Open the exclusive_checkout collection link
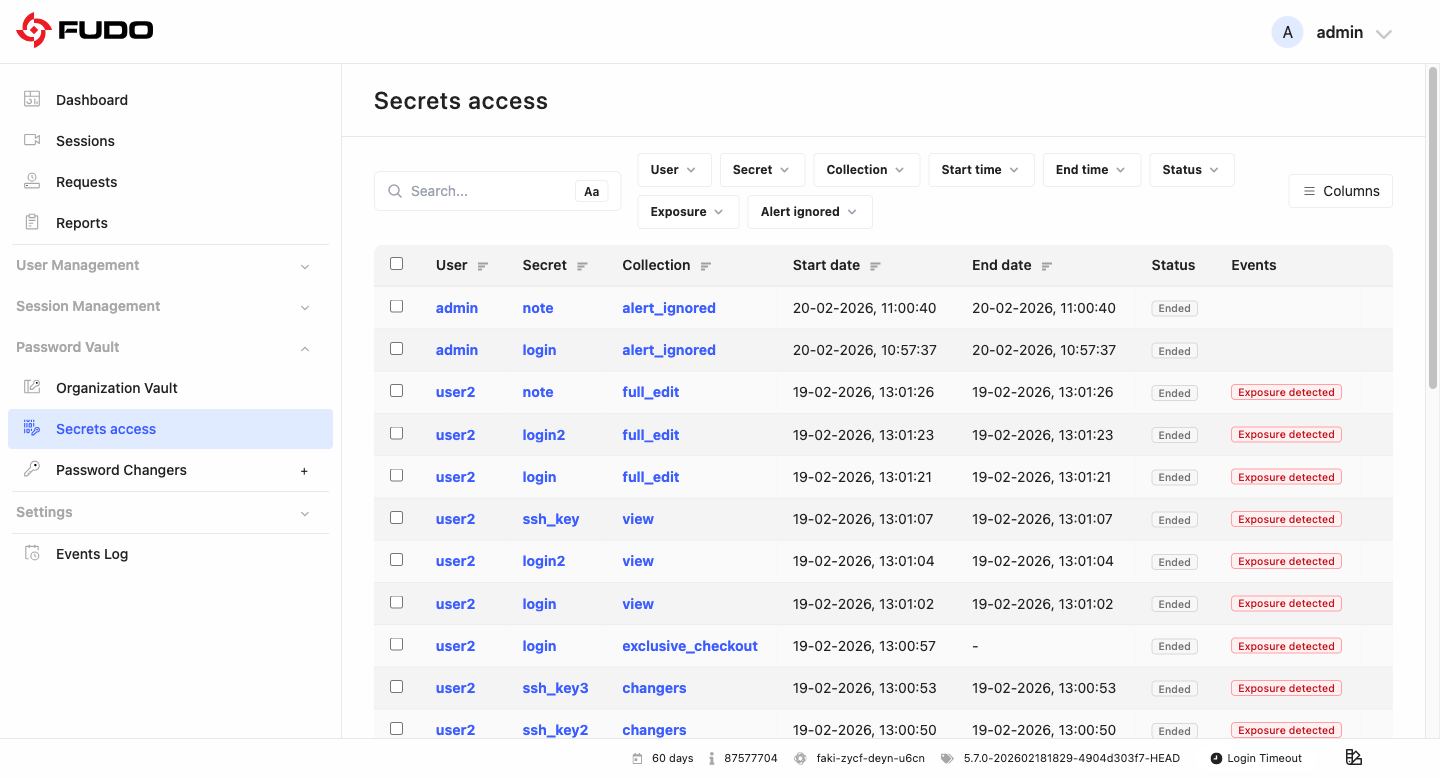This screenshot has width=1440, height=778. tap(690, 646)
